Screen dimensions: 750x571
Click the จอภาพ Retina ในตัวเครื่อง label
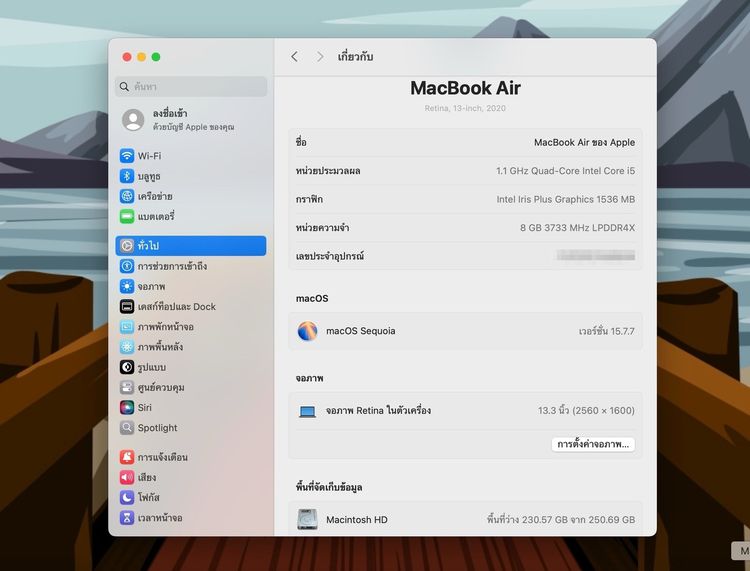click(378, 410)
